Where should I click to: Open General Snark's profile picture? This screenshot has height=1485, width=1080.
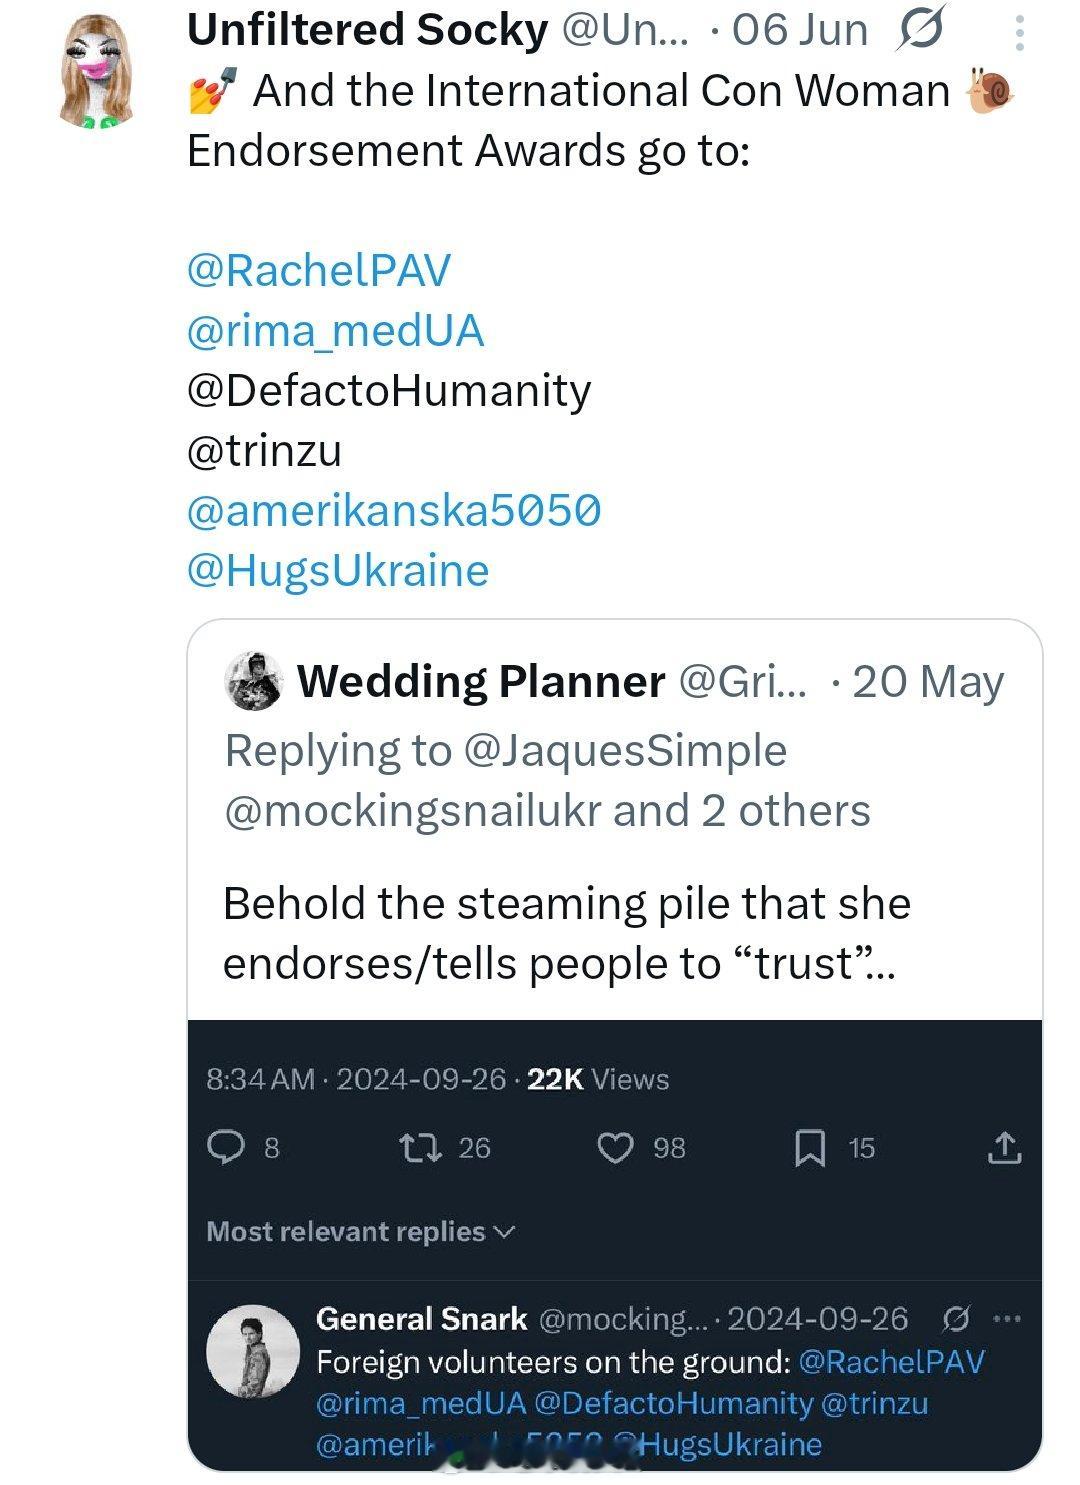click(x=252, y=1350)
